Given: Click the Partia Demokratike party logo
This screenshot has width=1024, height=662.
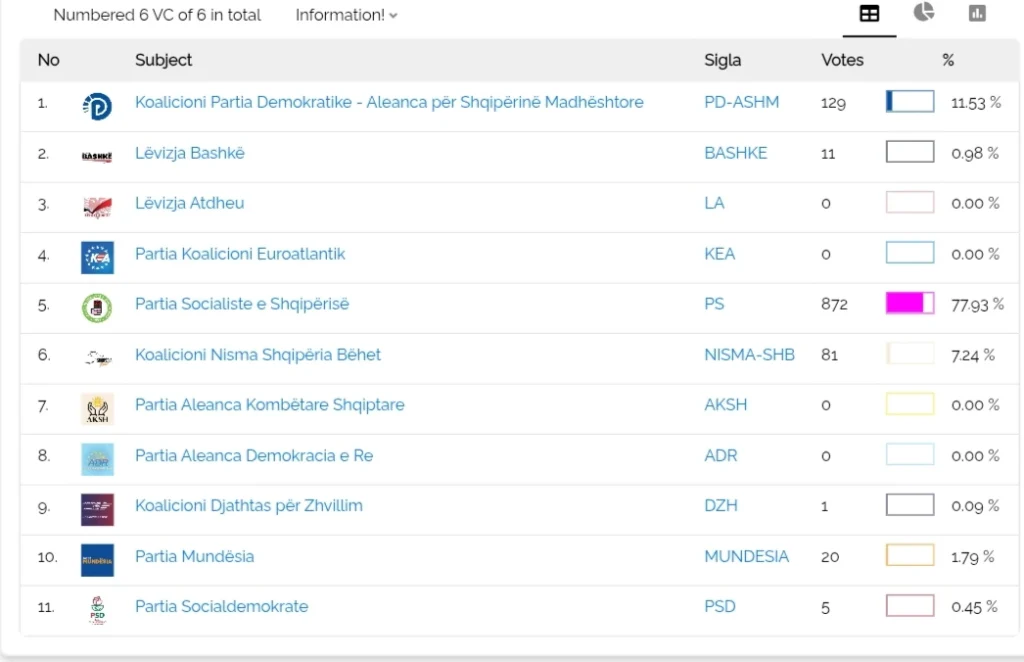Looking at the screenshot, I should pyautogui.click(x=97, y=105).
